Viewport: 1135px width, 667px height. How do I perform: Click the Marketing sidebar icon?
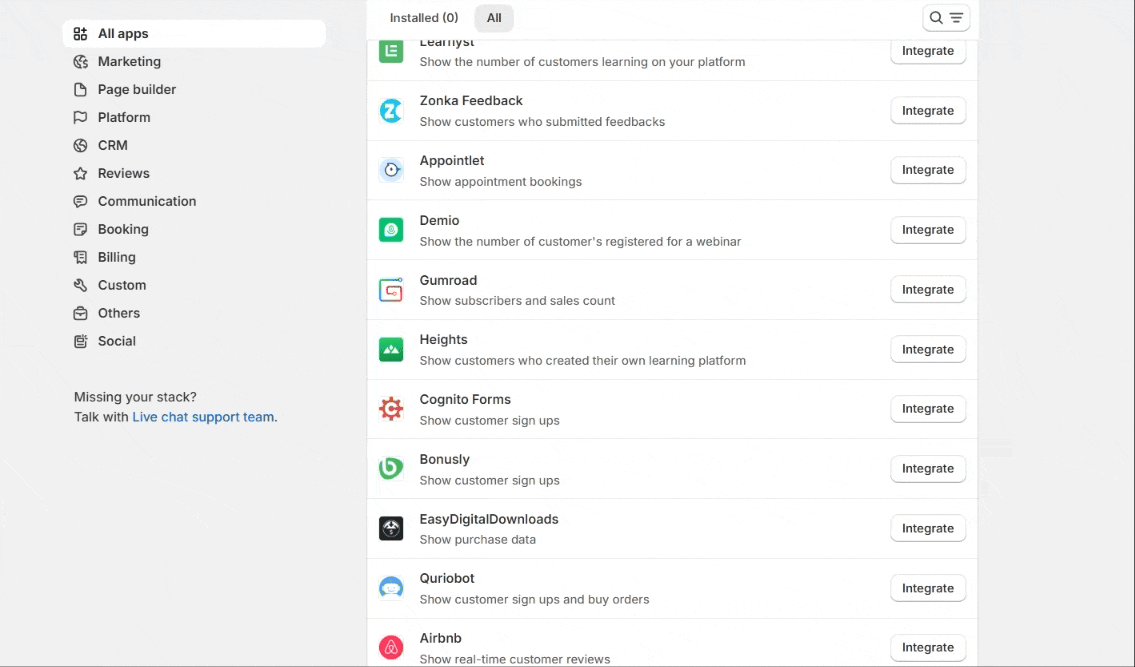[x=80, y=62]
